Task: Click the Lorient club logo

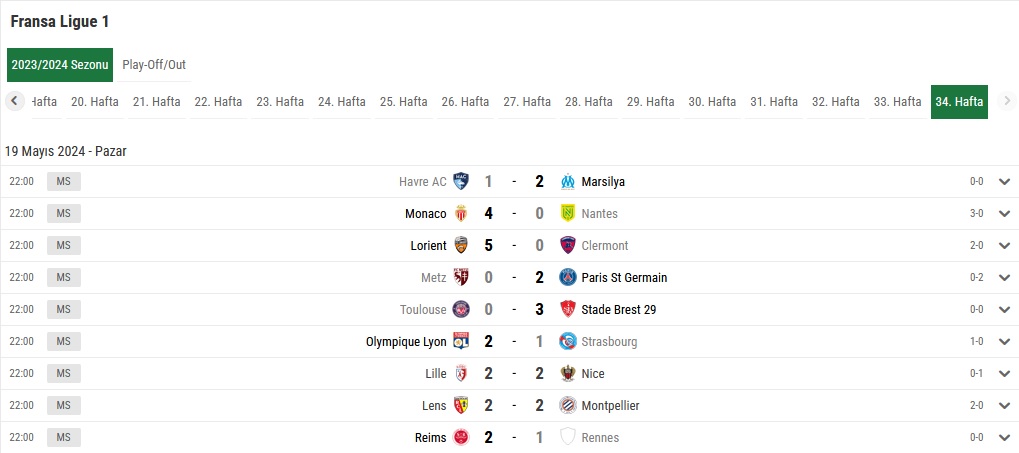Action: pyautogui.click(x=461, y=245)
